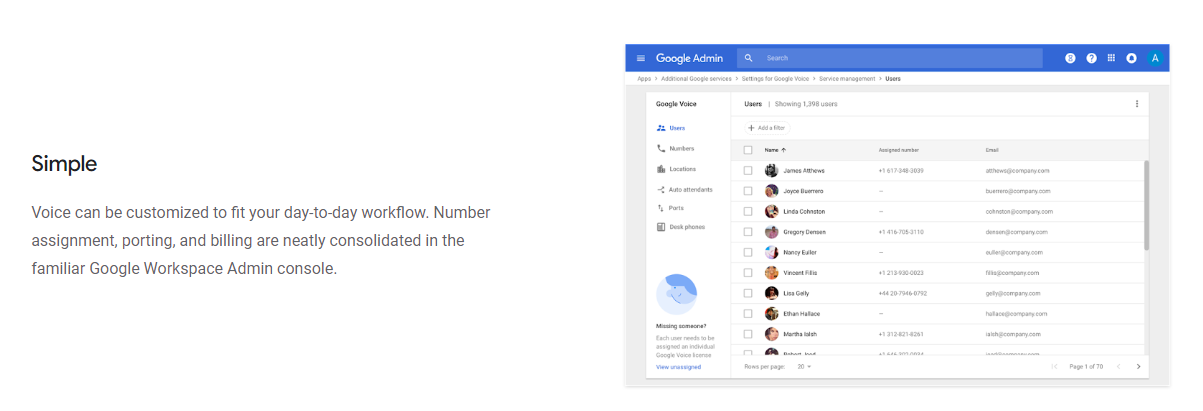Select Locations in Google Voice sidebar
1203x411 pixels.
click(x=683, y=169)
